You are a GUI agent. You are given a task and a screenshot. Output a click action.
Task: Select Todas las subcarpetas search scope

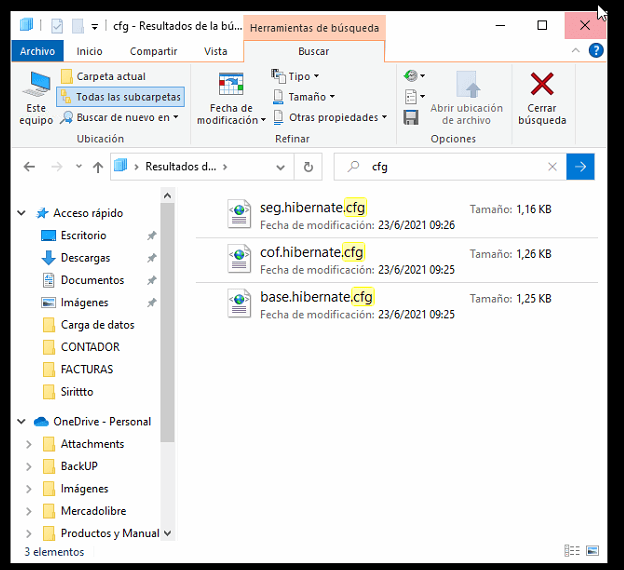point(121,97)
